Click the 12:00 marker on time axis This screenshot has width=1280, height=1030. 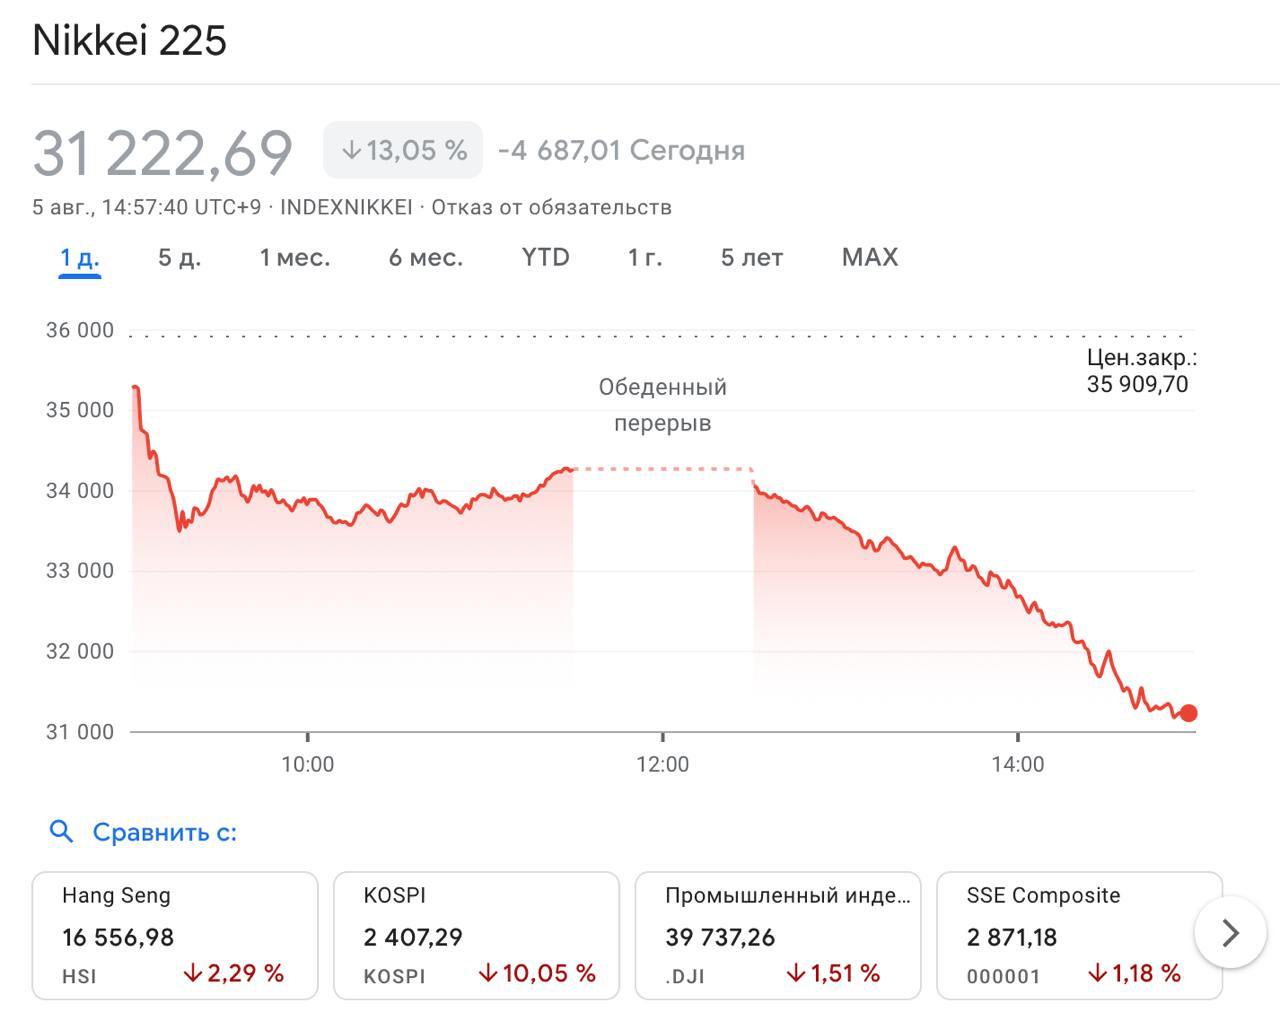(662, 764)
